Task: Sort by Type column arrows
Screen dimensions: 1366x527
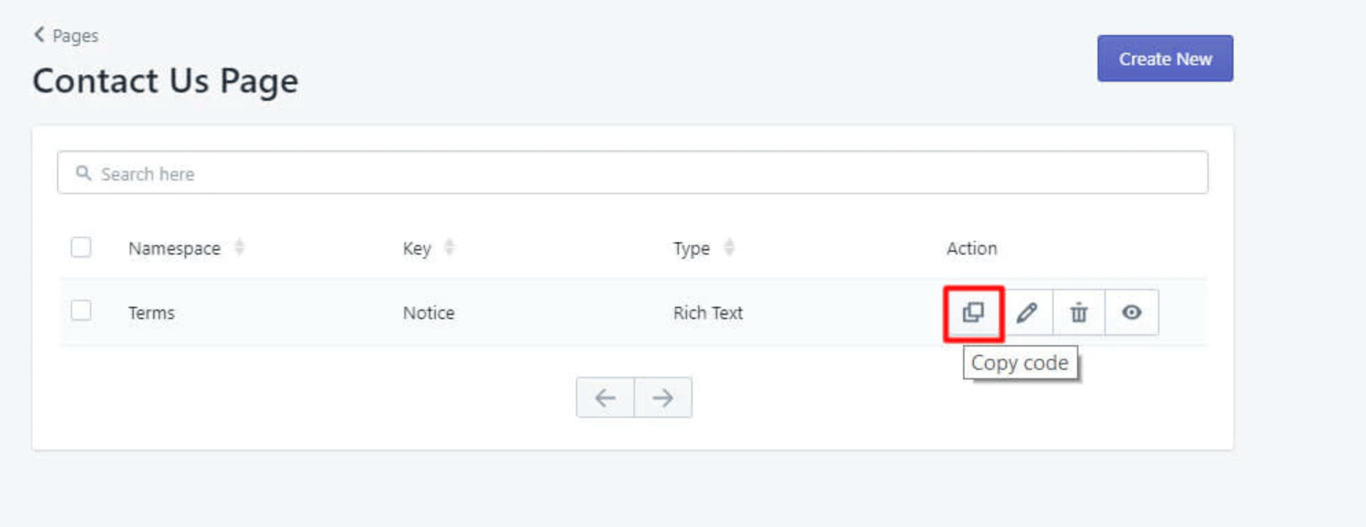Action: (728, 247)
